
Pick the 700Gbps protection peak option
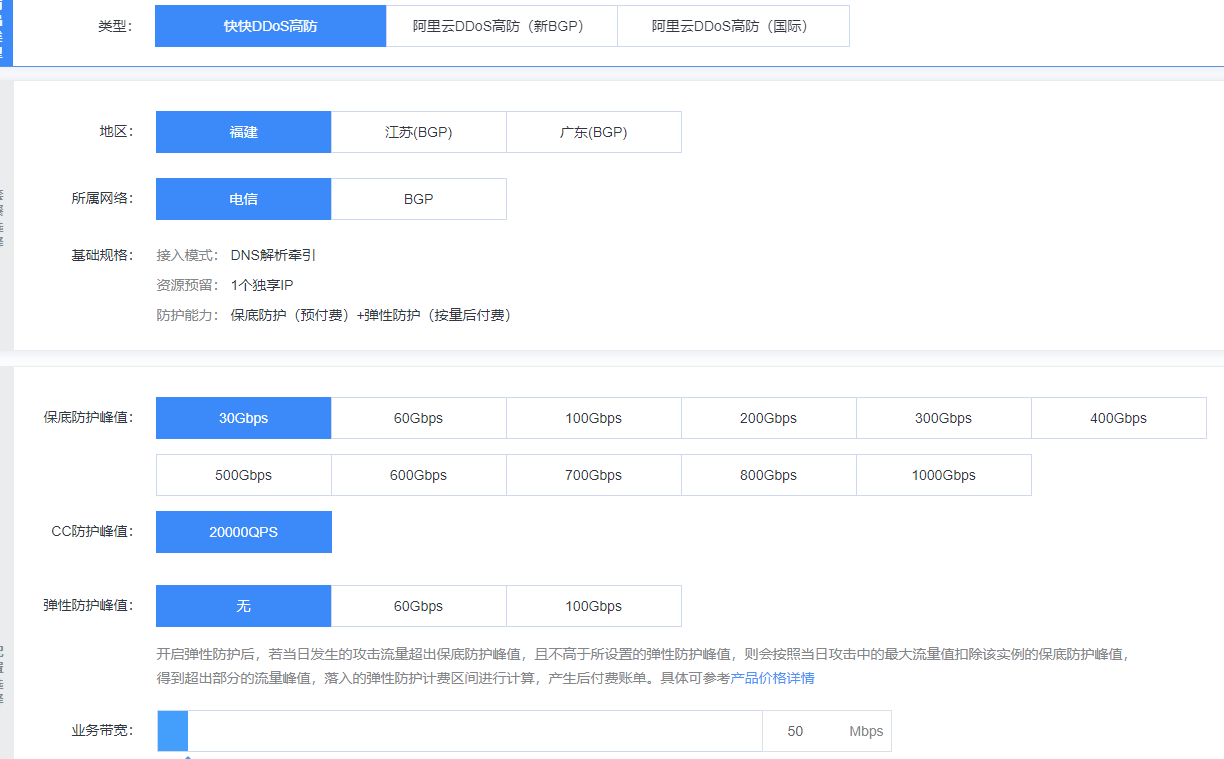tap(594, 475)
